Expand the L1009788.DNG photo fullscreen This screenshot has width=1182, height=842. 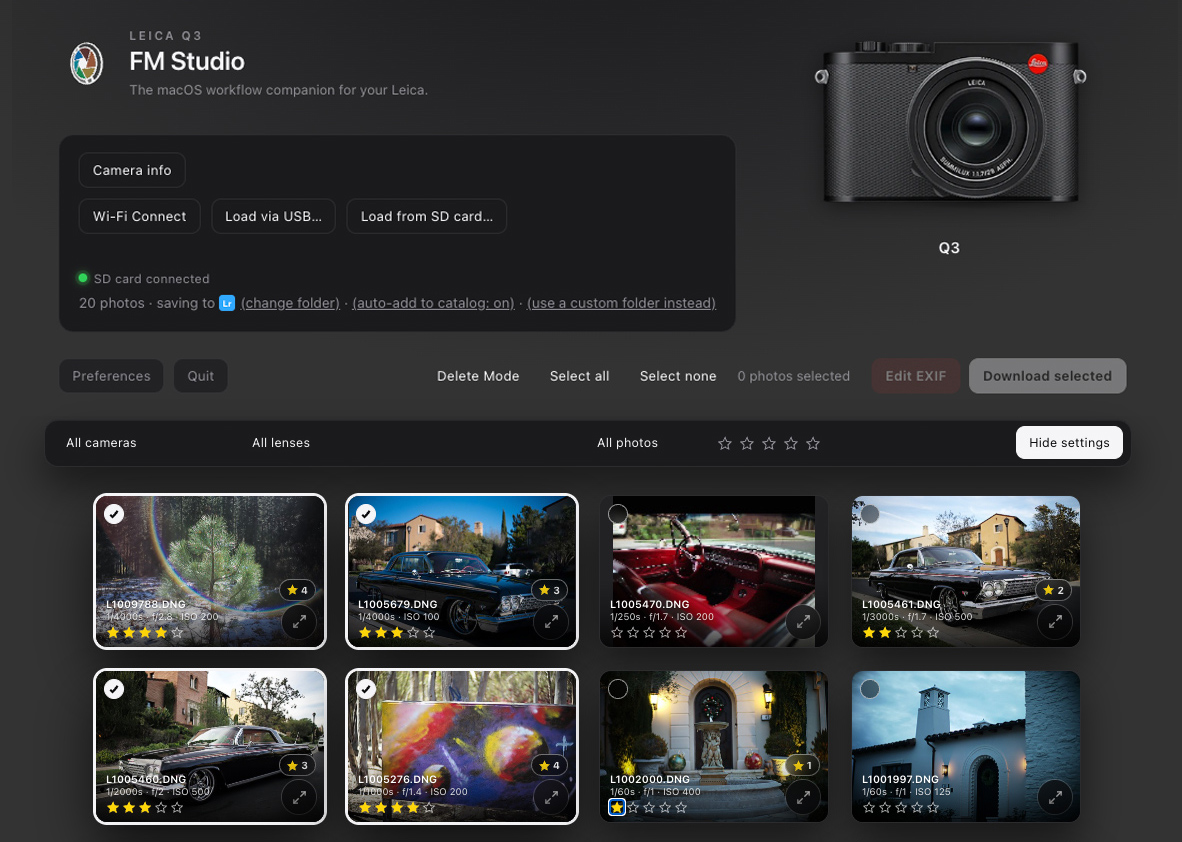click(299, 622)
